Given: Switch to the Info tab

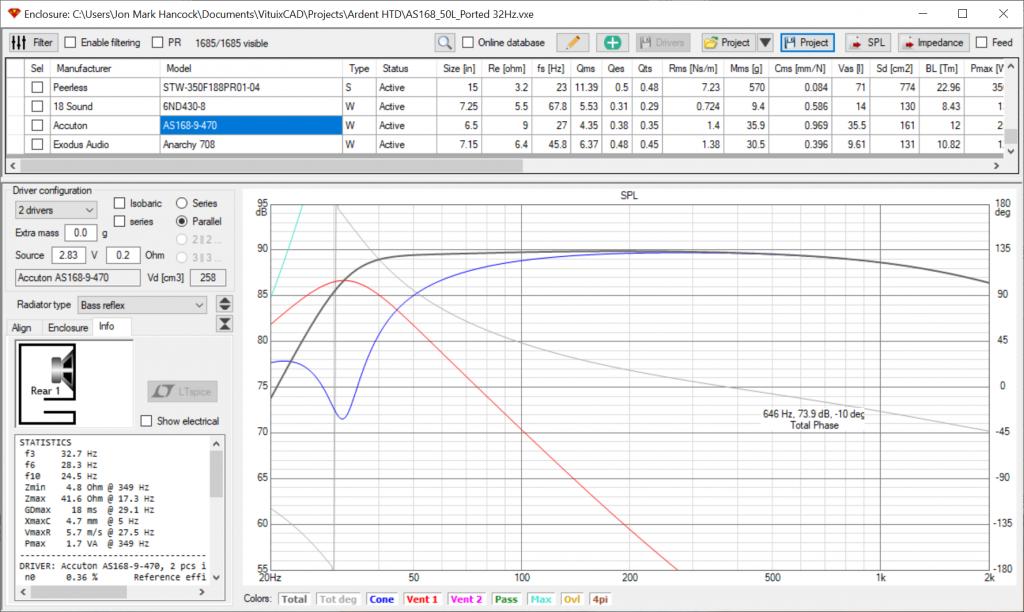Looking at the screenshot, I should tap(106, 326).
